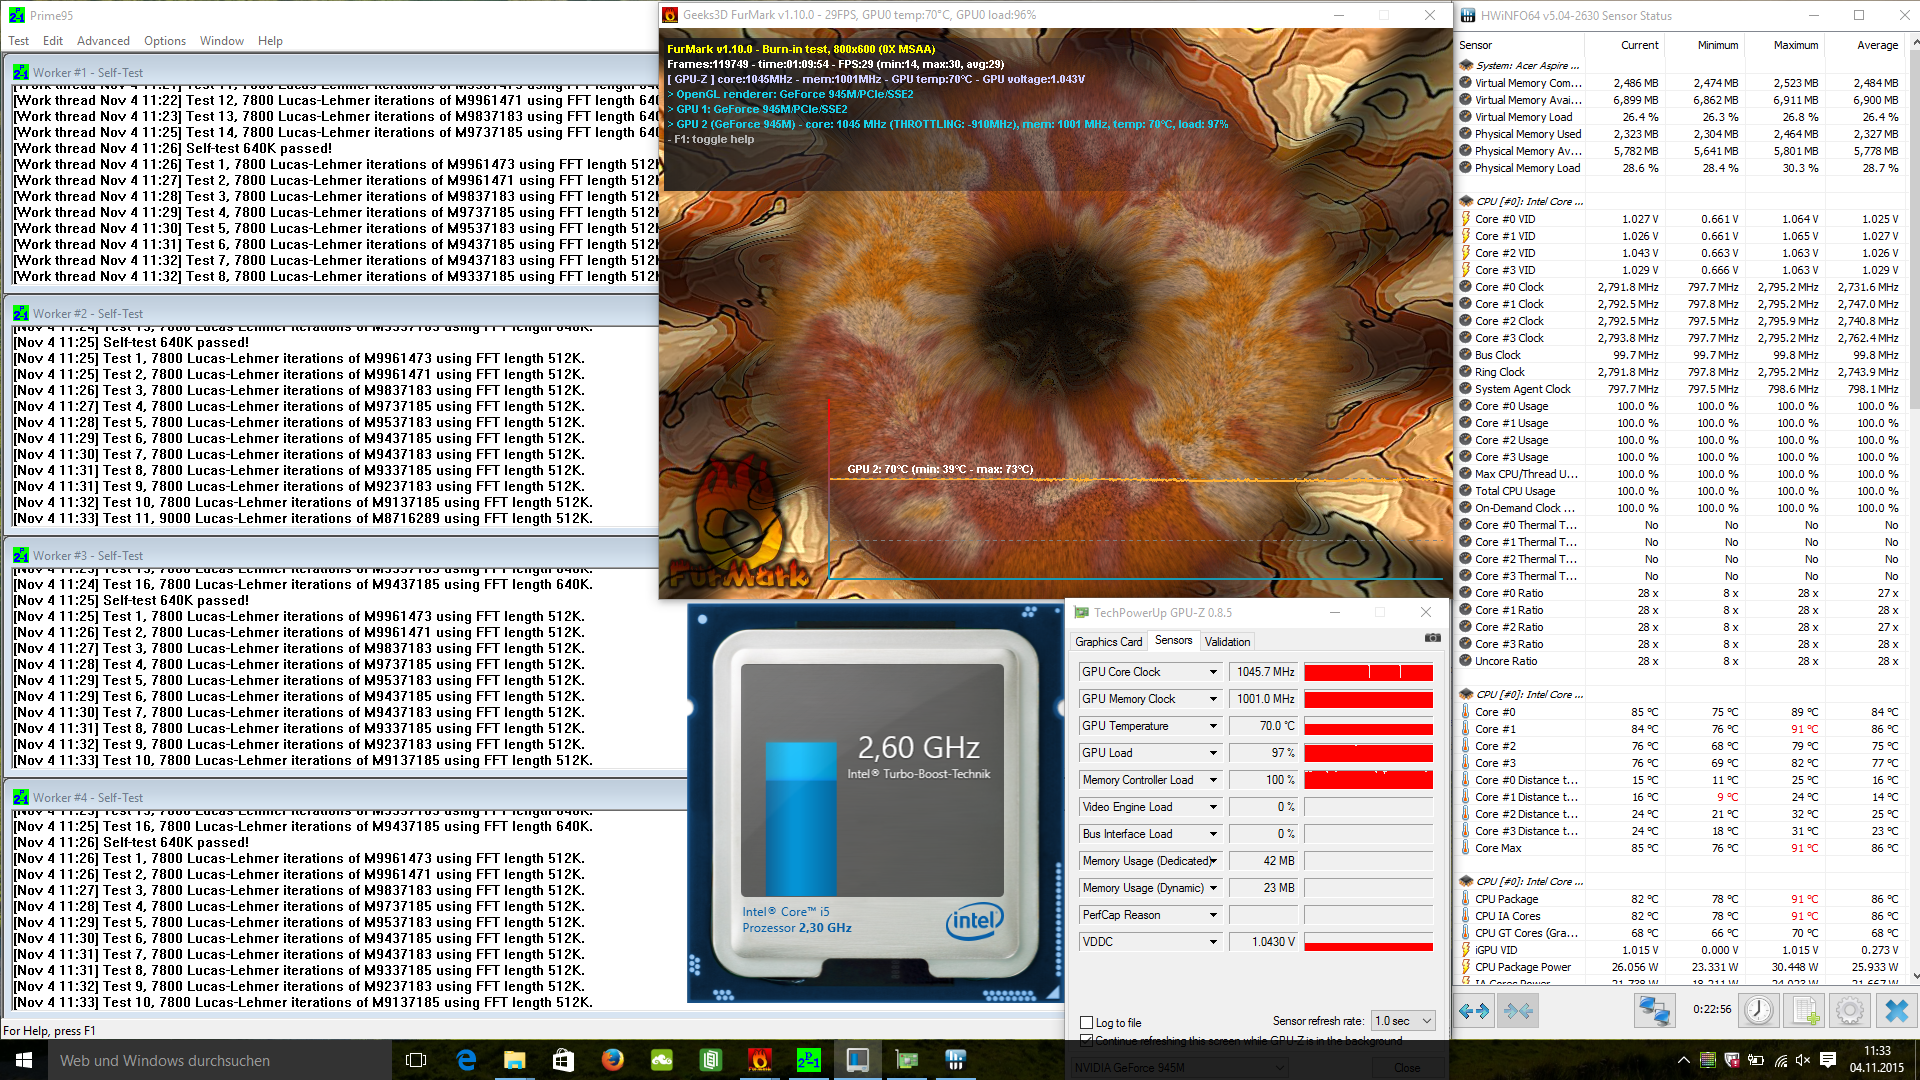Open Firefox from the taskbar
Image resolution: width=1920 pixels, height=1080 pixels.
click(x=612, y=1060)
